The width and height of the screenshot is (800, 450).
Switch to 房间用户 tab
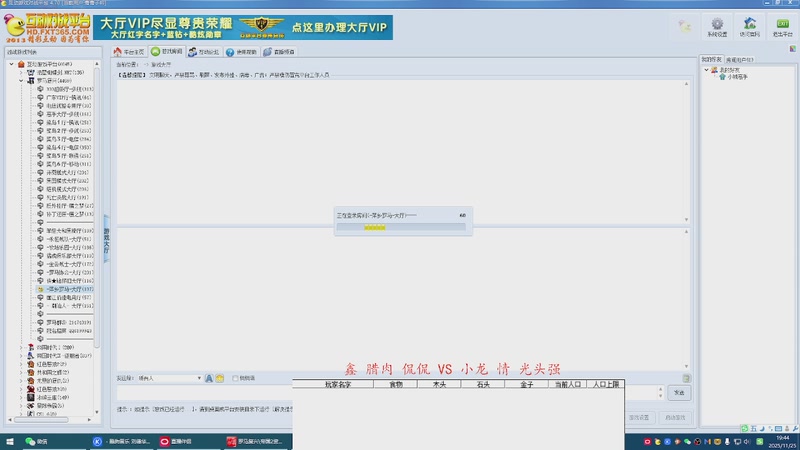(x=739, y=60)
